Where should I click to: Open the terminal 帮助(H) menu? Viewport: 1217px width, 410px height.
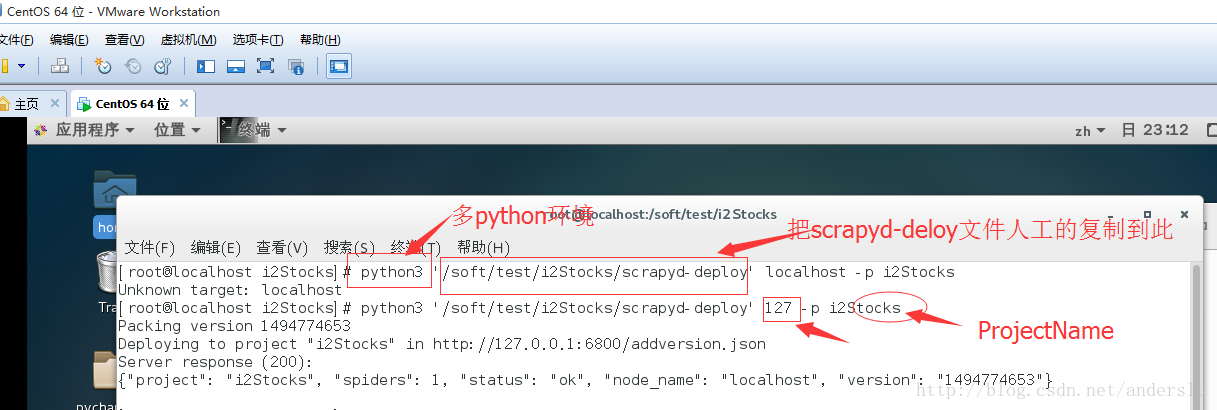point(483,247)
